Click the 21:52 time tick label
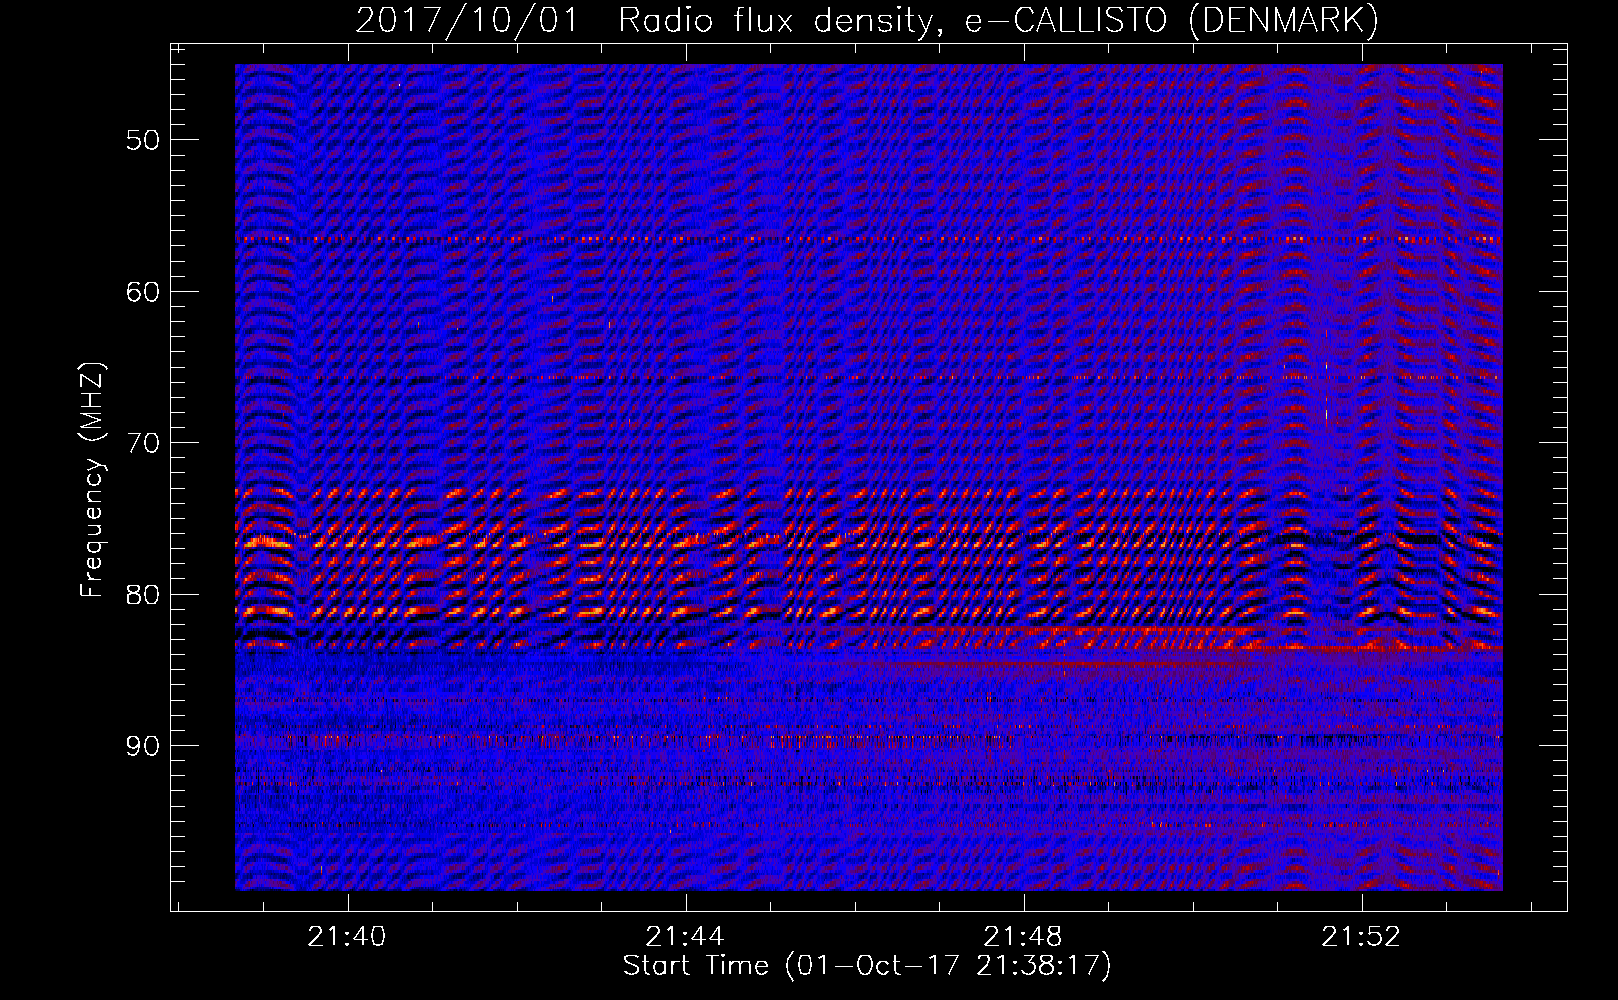The width and height of the screenshot is (1618, 1000). pos(1361,937)
